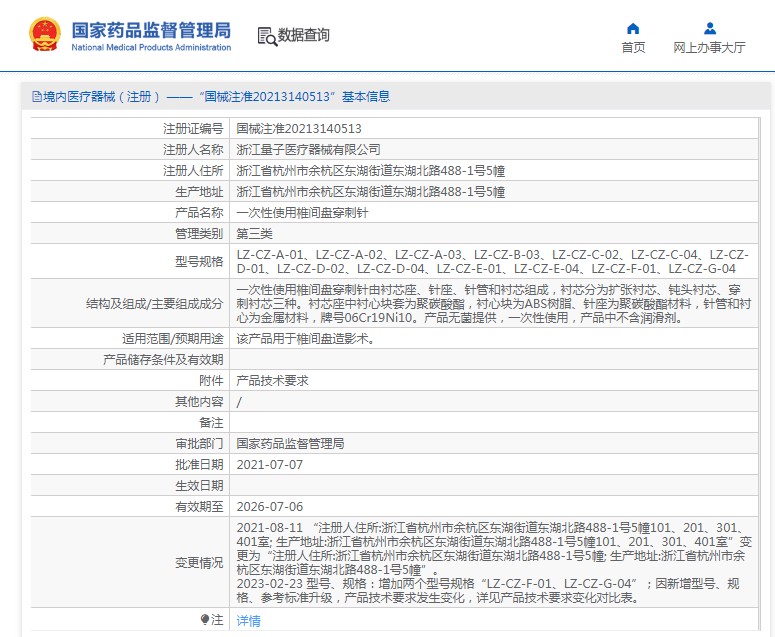Click the 国家药品监督管理局 site title
Viewport: 775px width, 637px height.
tap(150, 29)
